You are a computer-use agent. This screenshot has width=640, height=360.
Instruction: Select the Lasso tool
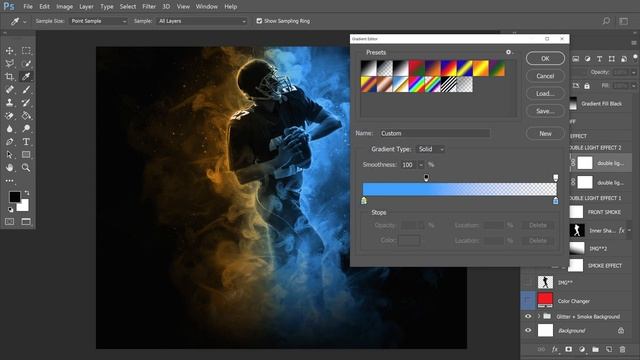[9, 64]
